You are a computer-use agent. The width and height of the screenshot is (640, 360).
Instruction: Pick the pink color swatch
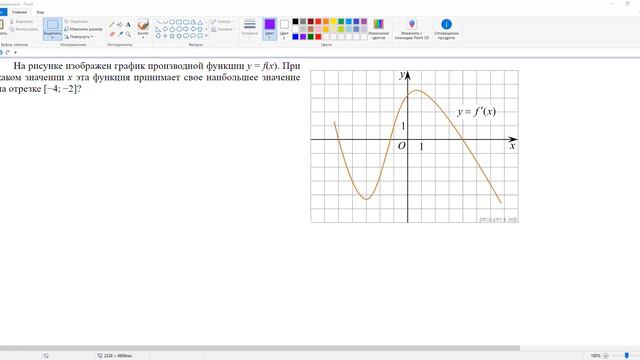(318, 29)
